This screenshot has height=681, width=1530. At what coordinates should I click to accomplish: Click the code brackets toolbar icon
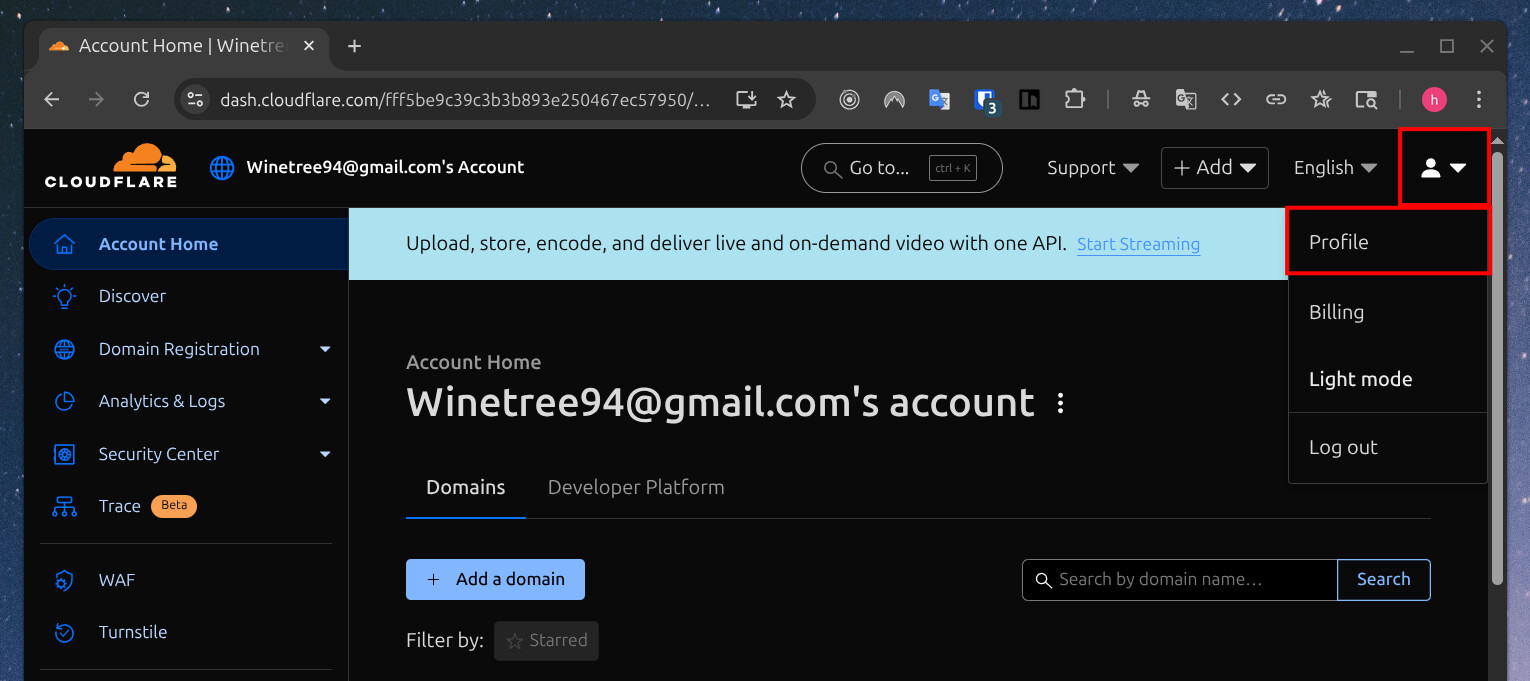pos(1231,99)
